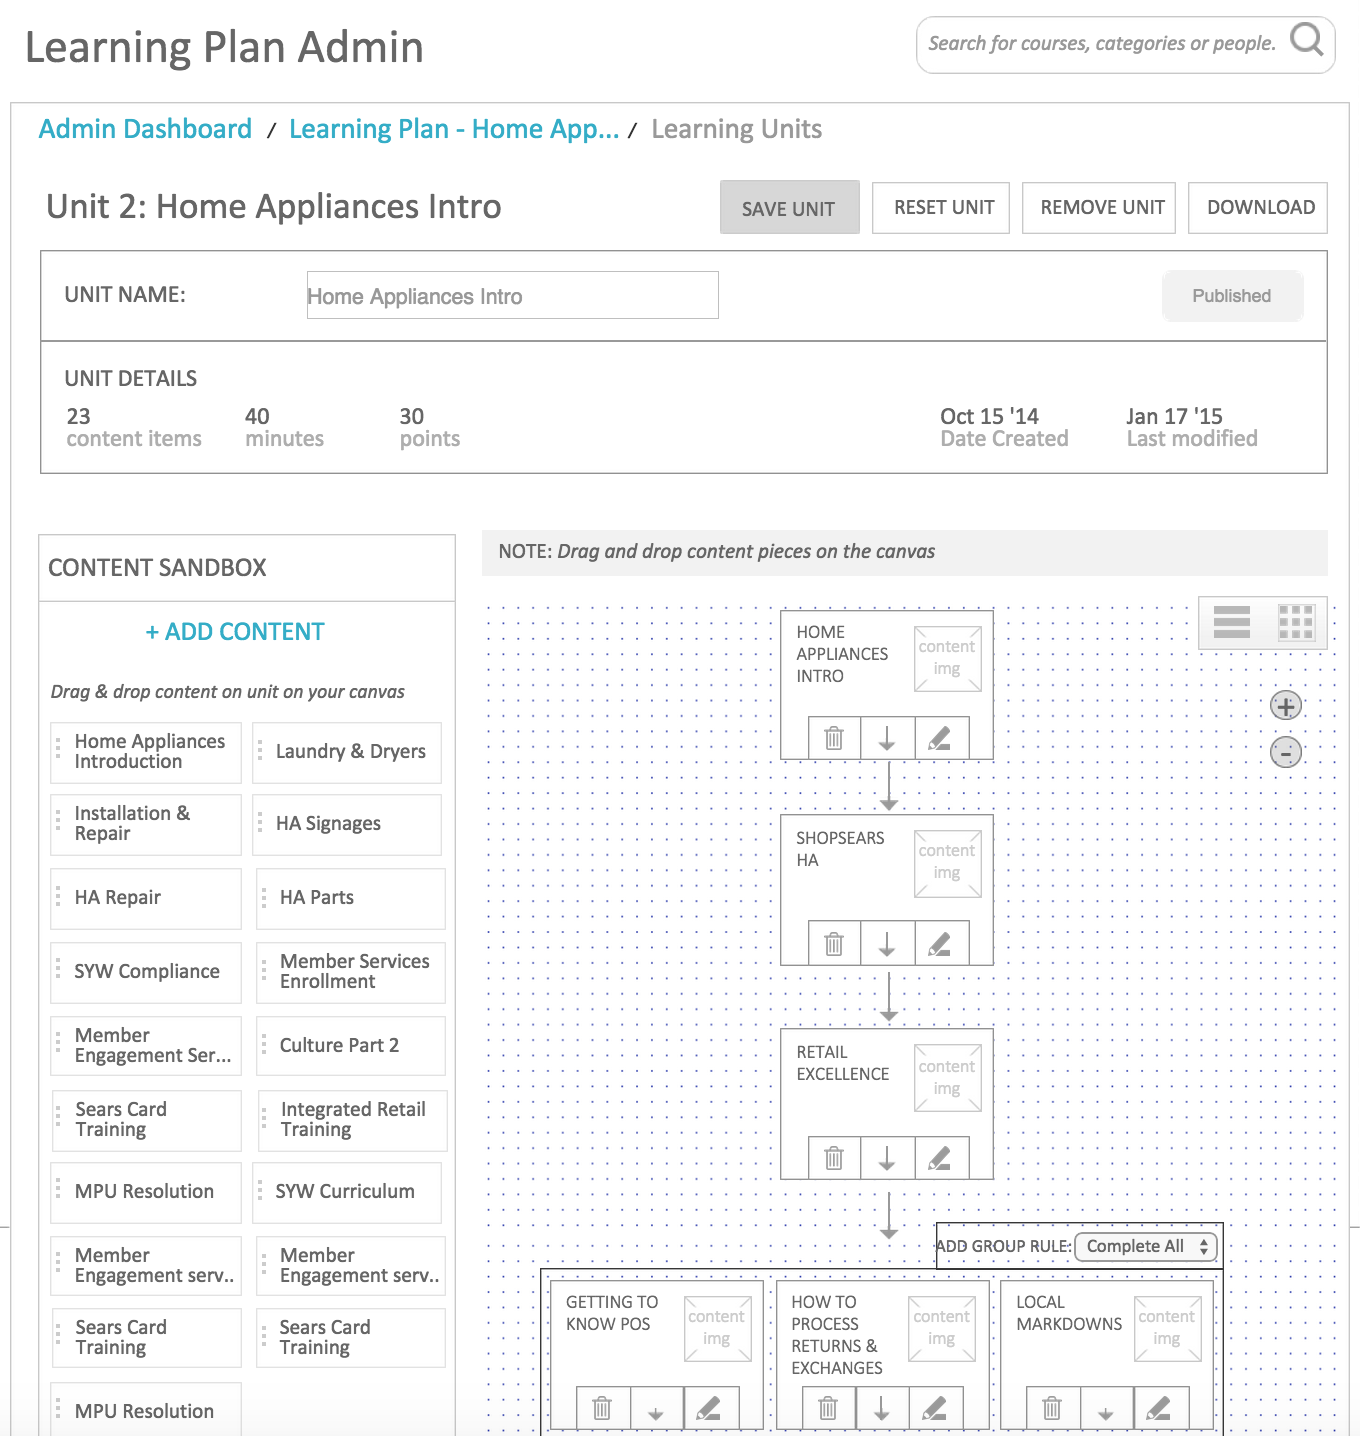Edit Getting To Know POS card
Viewport: 1360px width, 1436px height.
tap(711, 1408)
